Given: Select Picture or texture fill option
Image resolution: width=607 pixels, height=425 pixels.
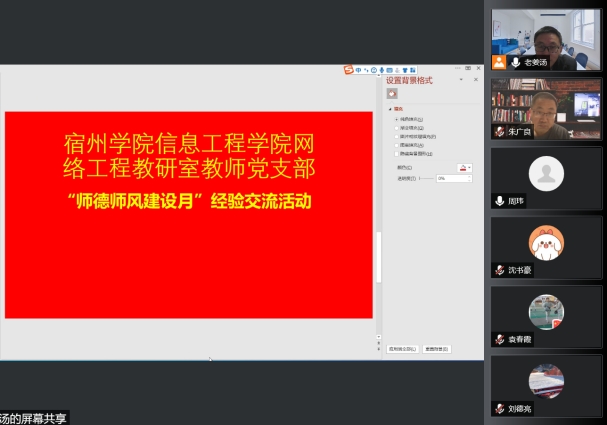Looking at the screenshot, I should 396,137.
